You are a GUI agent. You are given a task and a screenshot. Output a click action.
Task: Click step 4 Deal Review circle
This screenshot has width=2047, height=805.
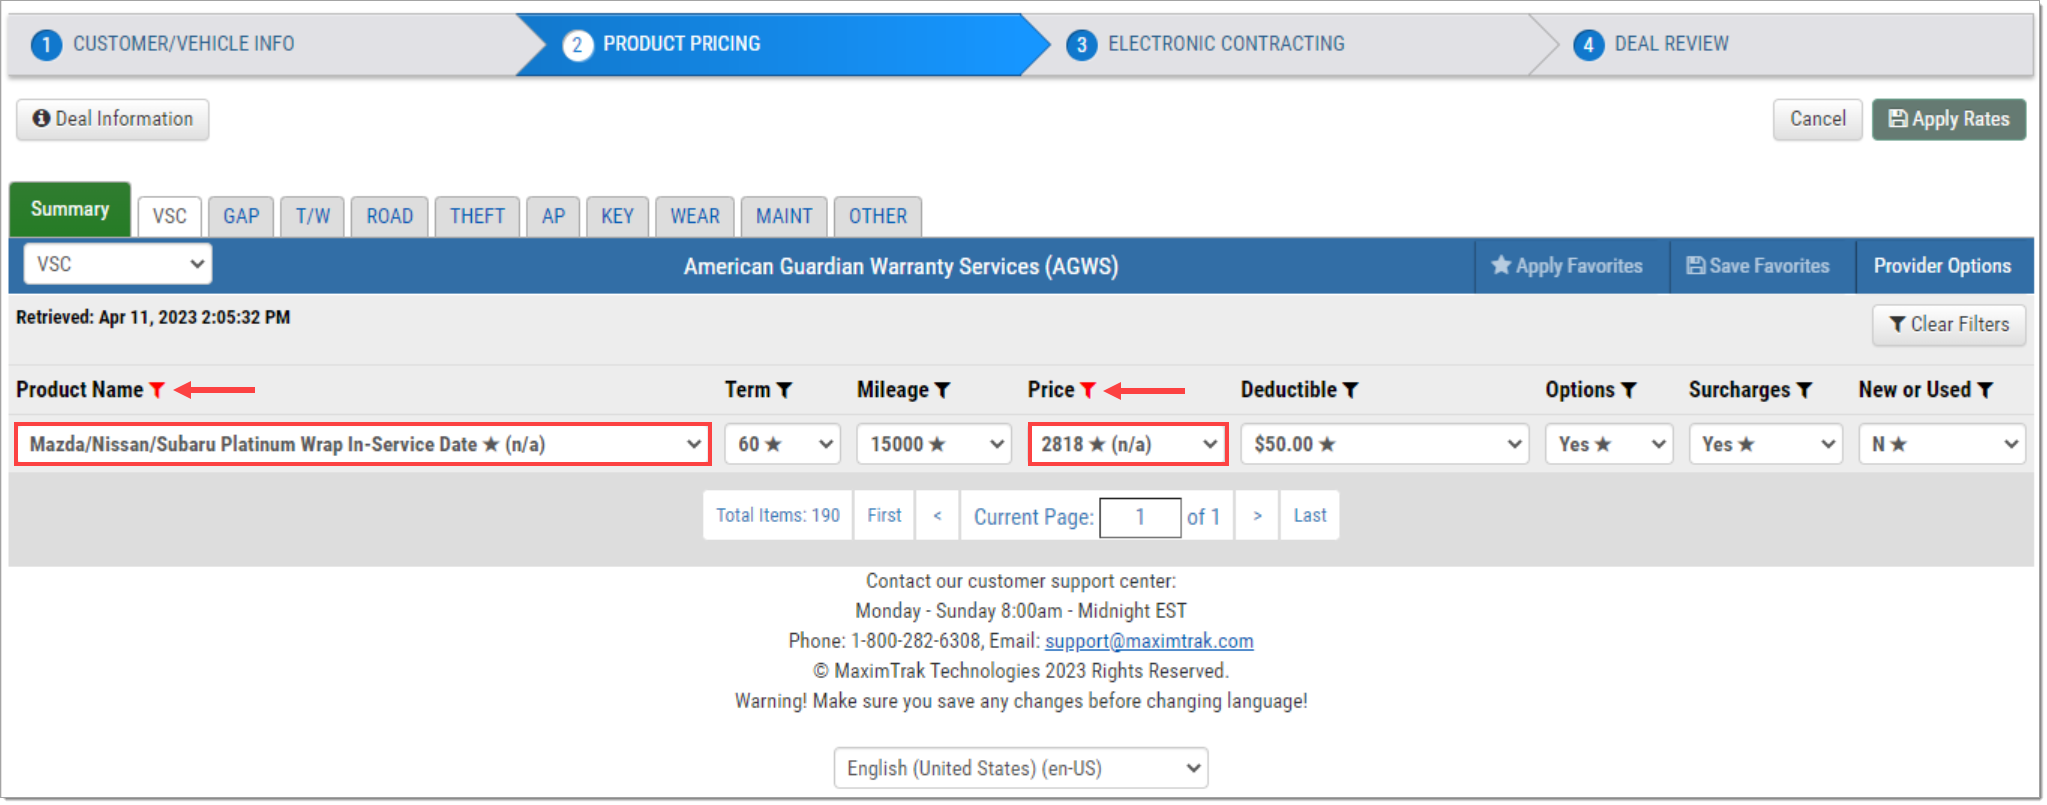[x=1588, y=45]
